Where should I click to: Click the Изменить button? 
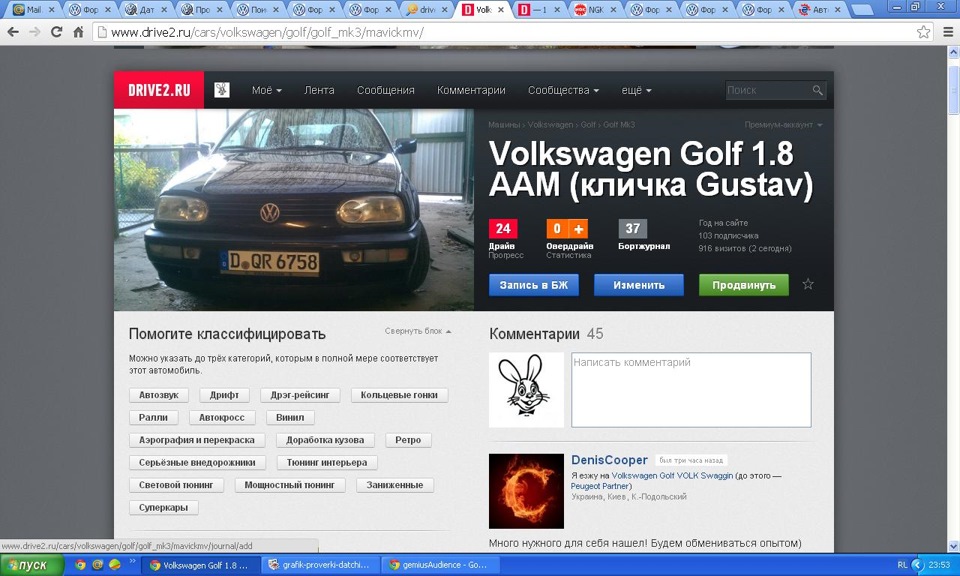639,285
